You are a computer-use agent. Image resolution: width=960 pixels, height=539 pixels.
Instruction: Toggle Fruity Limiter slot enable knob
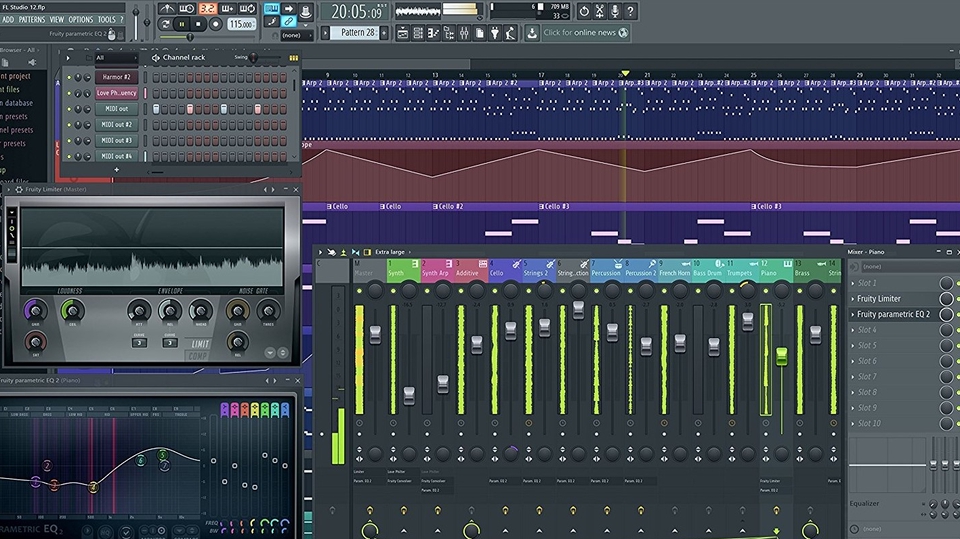946,299
